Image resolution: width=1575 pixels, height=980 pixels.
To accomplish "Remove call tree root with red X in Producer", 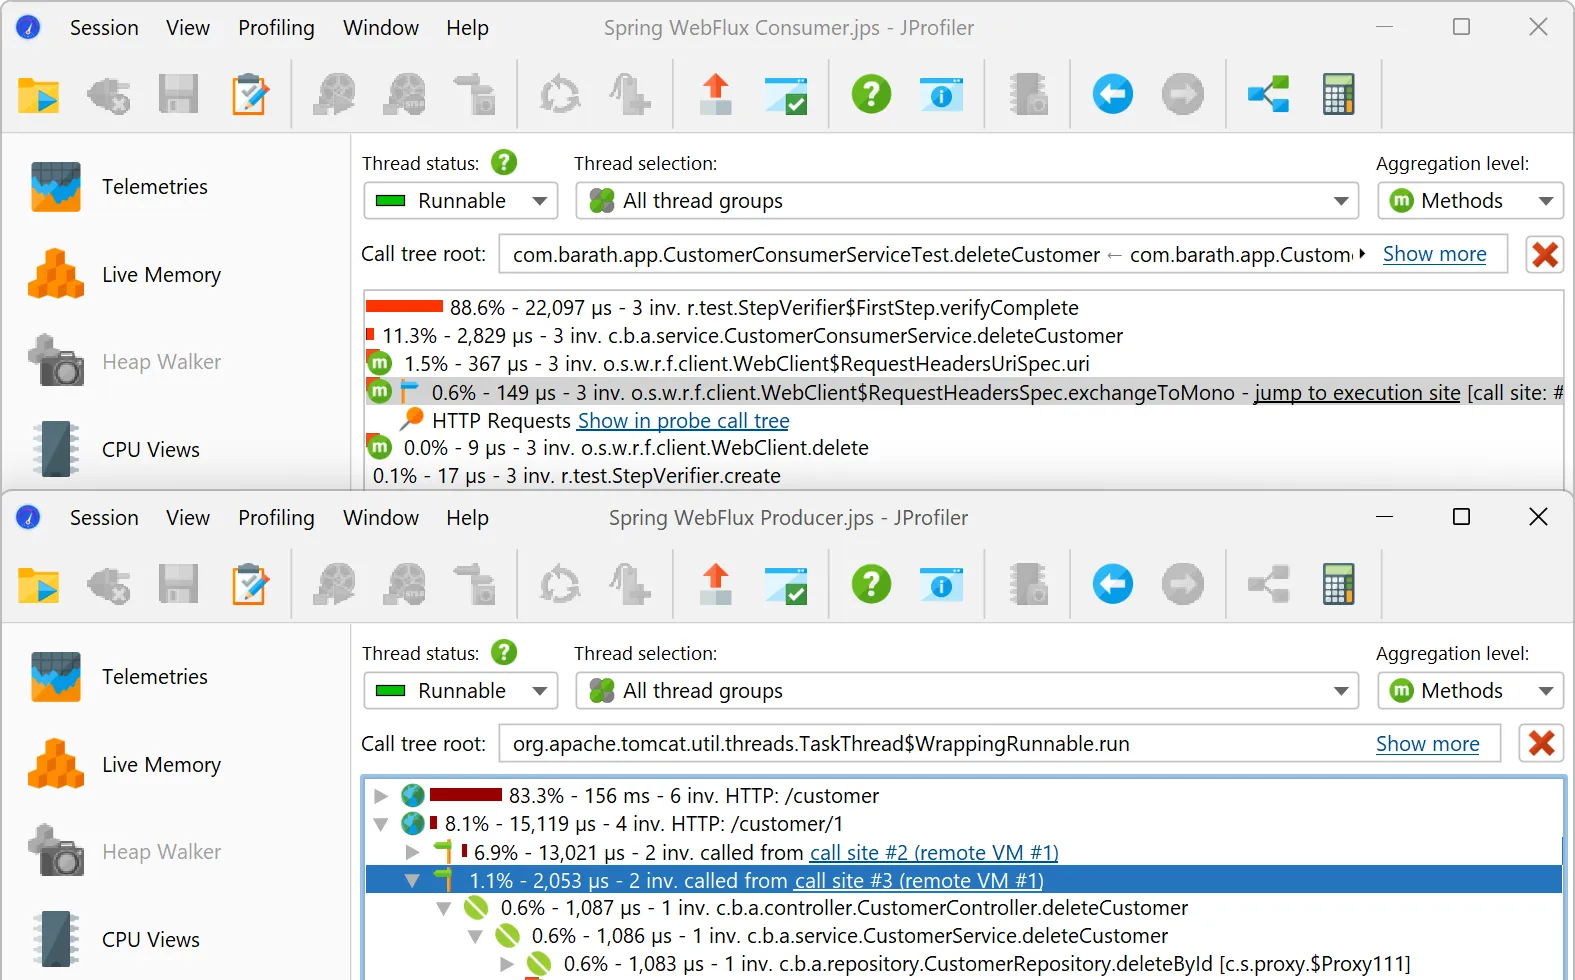I will click(1541, 744).
